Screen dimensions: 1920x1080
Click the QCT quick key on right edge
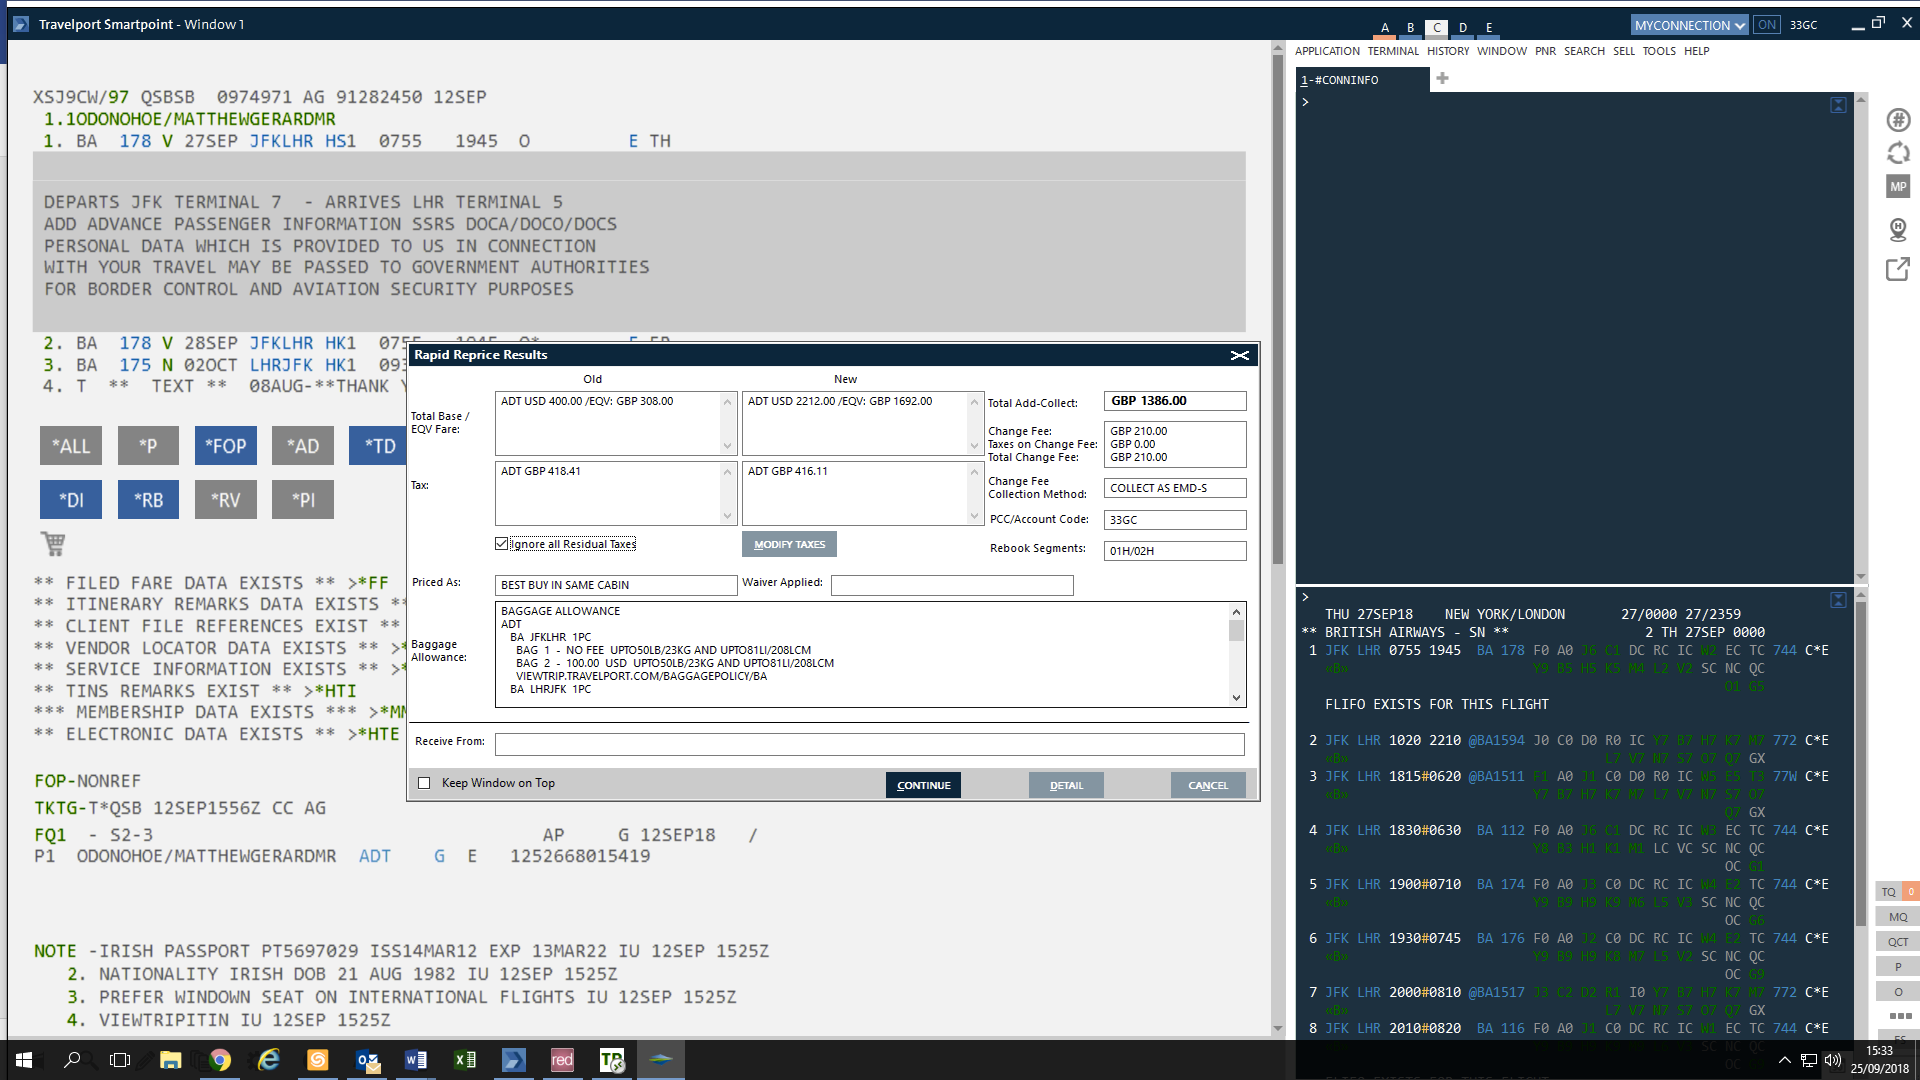click(x=1898, y=942)
